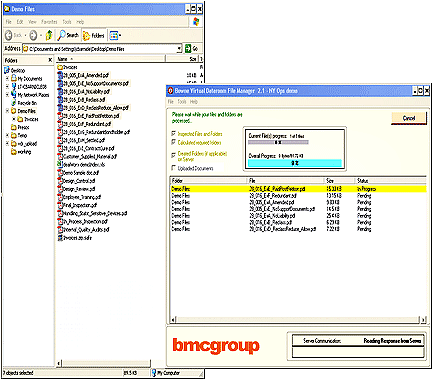Click the Explorer address path field
The height and width of the screenshot is (386, 440).
tap(100, 49)
